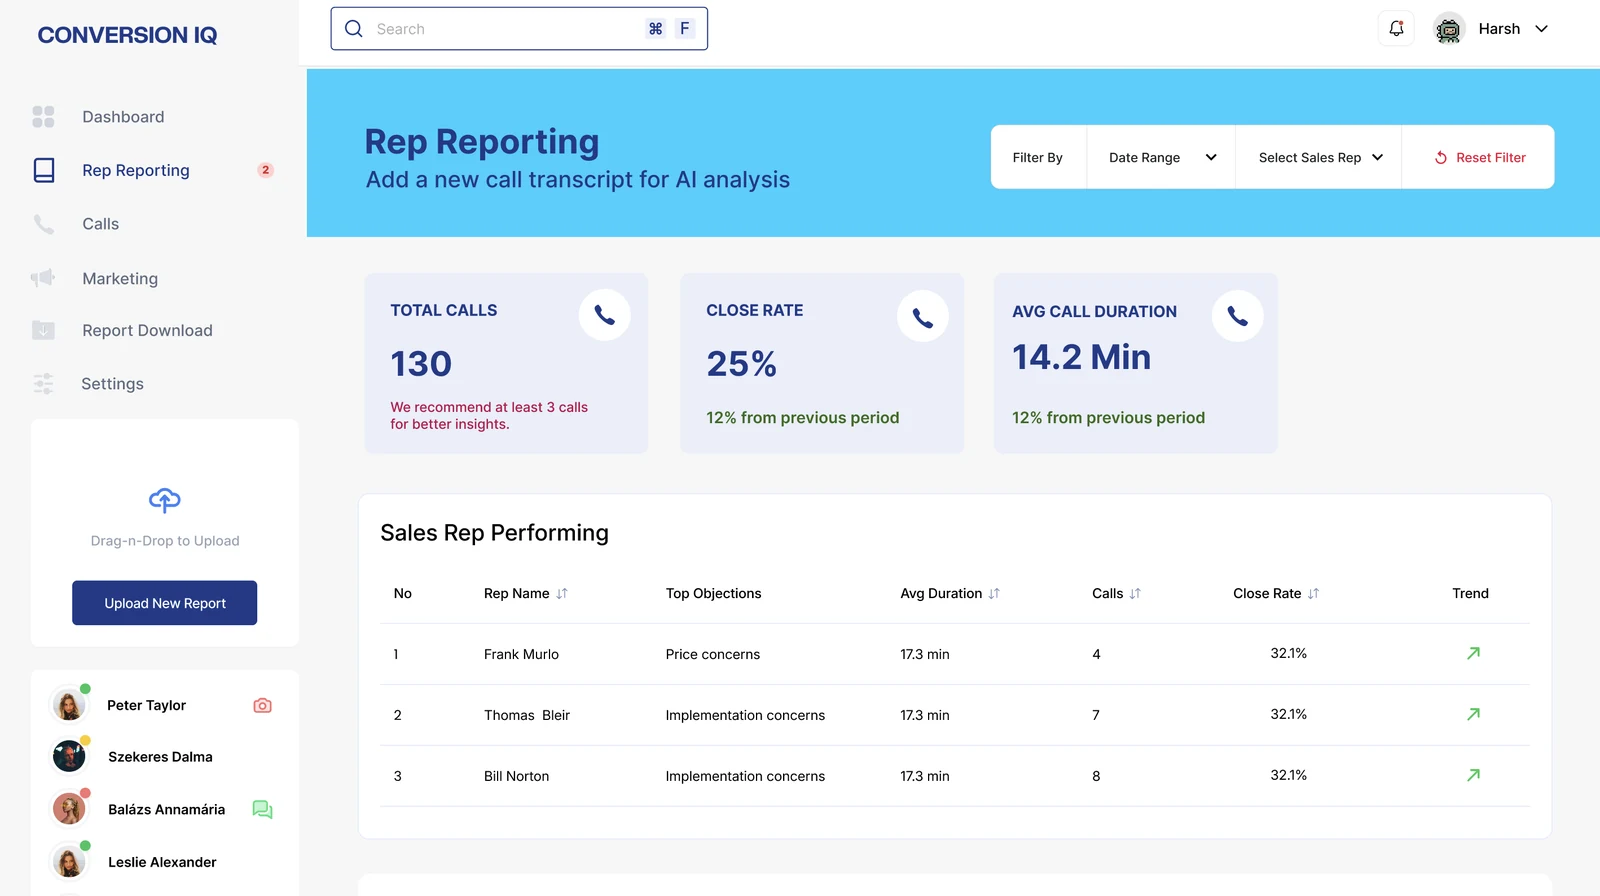Click the cloud upload icon
This screenshot has height=896, width=1600.
165,500
